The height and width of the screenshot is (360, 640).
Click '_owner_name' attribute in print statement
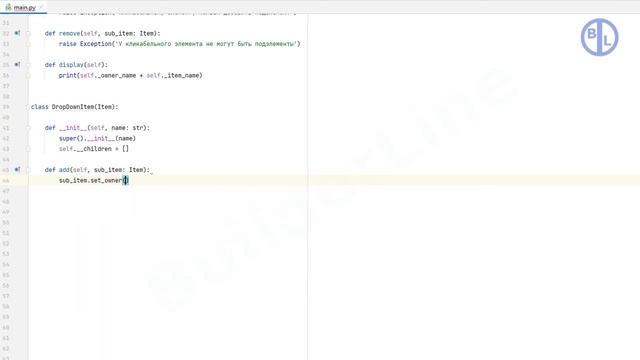coord(118,76)
